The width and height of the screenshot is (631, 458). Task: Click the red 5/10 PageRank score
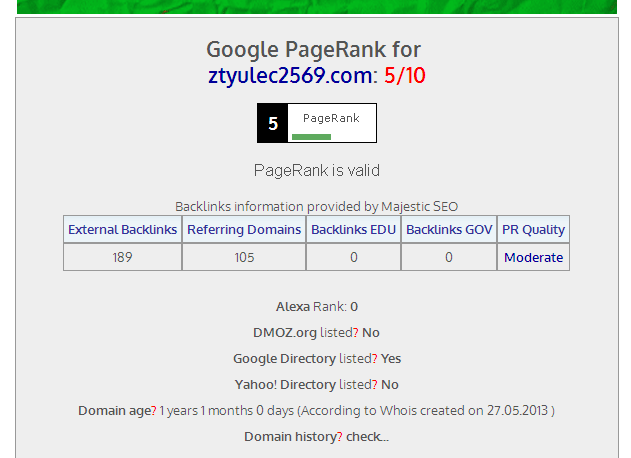click(404, 76)
